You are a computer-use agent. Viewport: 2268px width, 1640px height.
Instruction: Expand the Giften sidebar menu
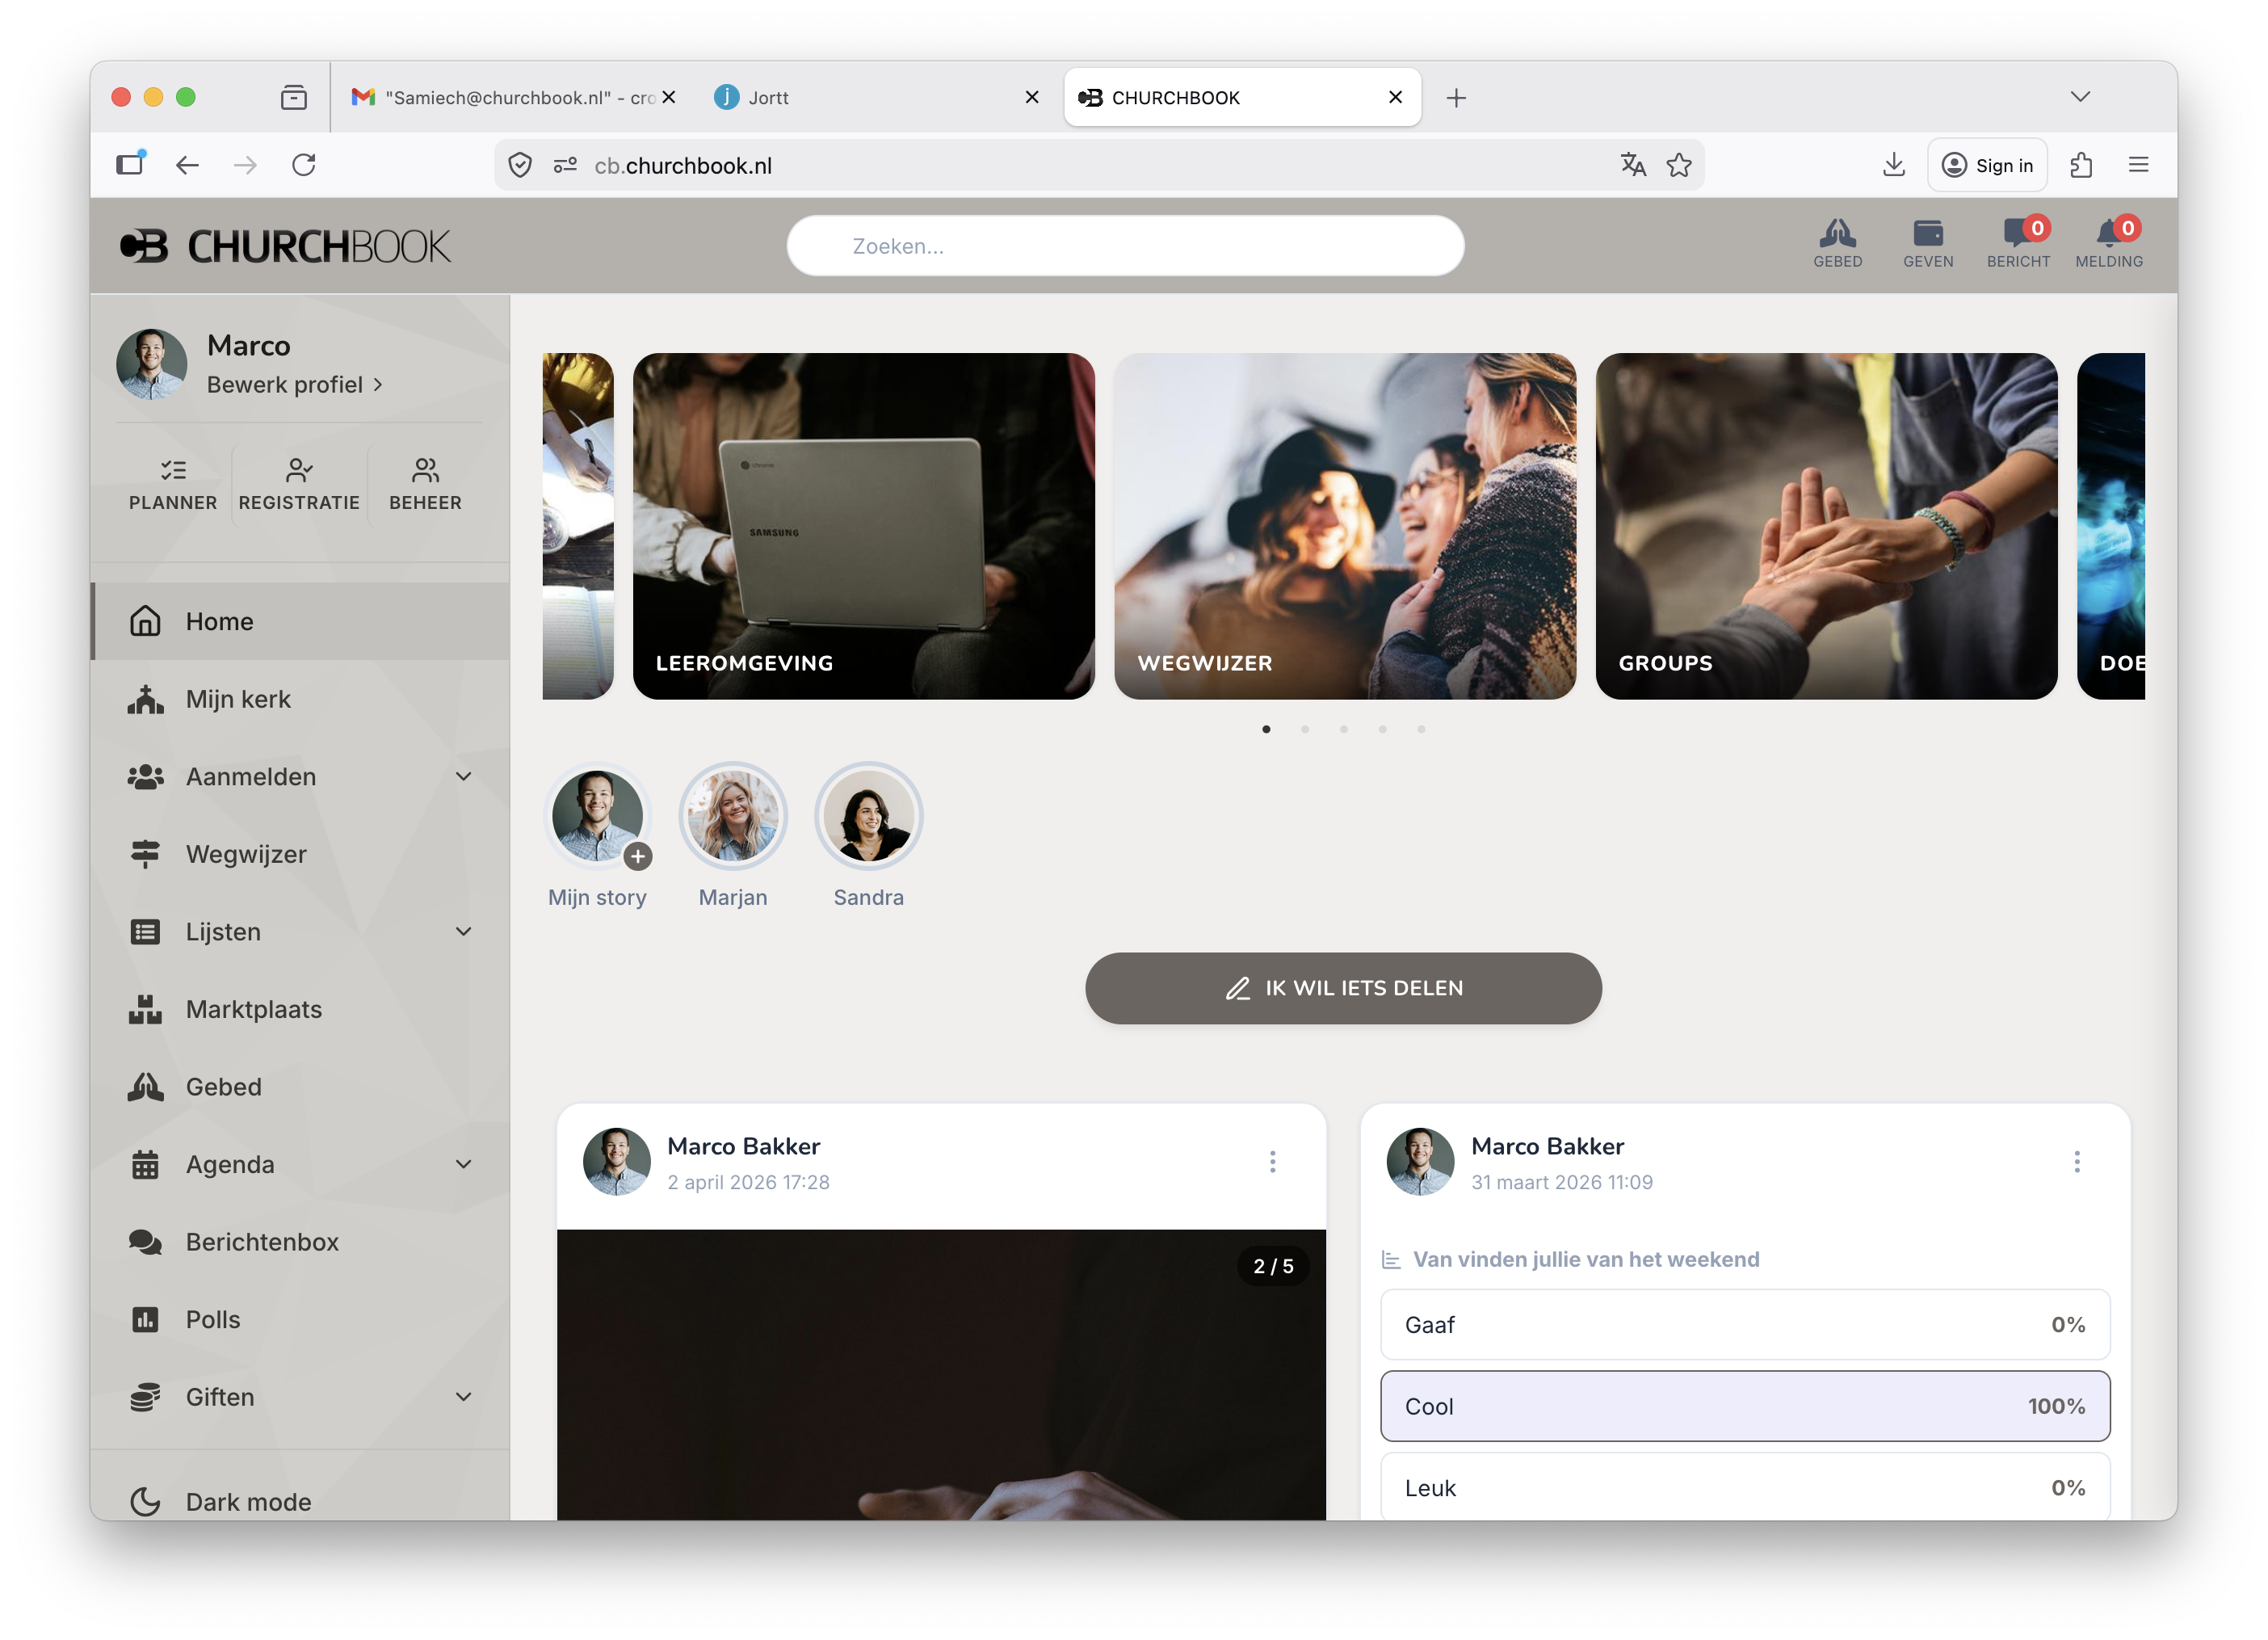coord(463,1396)
